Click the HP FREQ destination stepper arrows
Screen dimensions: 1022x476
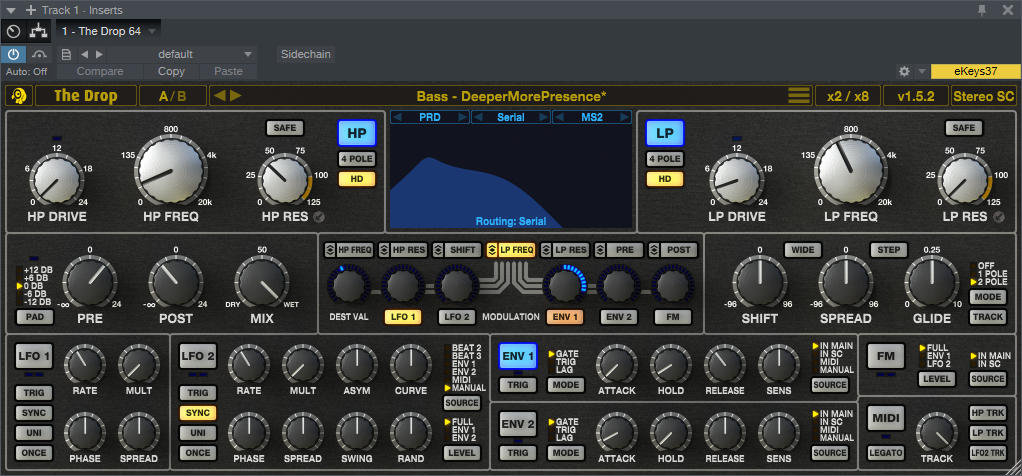[329, 250]
